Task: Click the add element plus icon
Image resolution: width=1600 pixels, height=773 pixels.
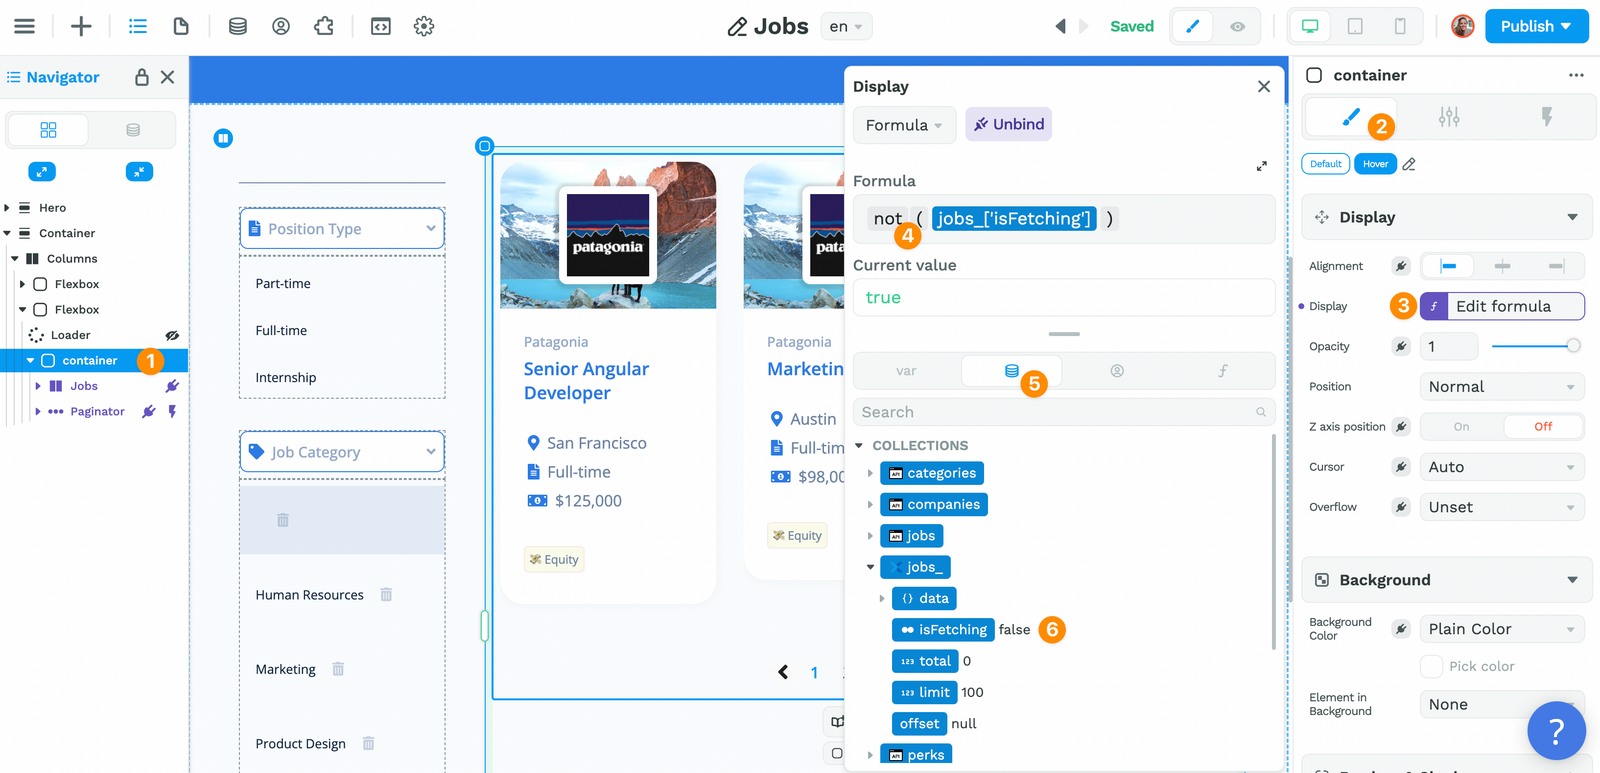Action: pyautogui.click(x=81, y=27)
